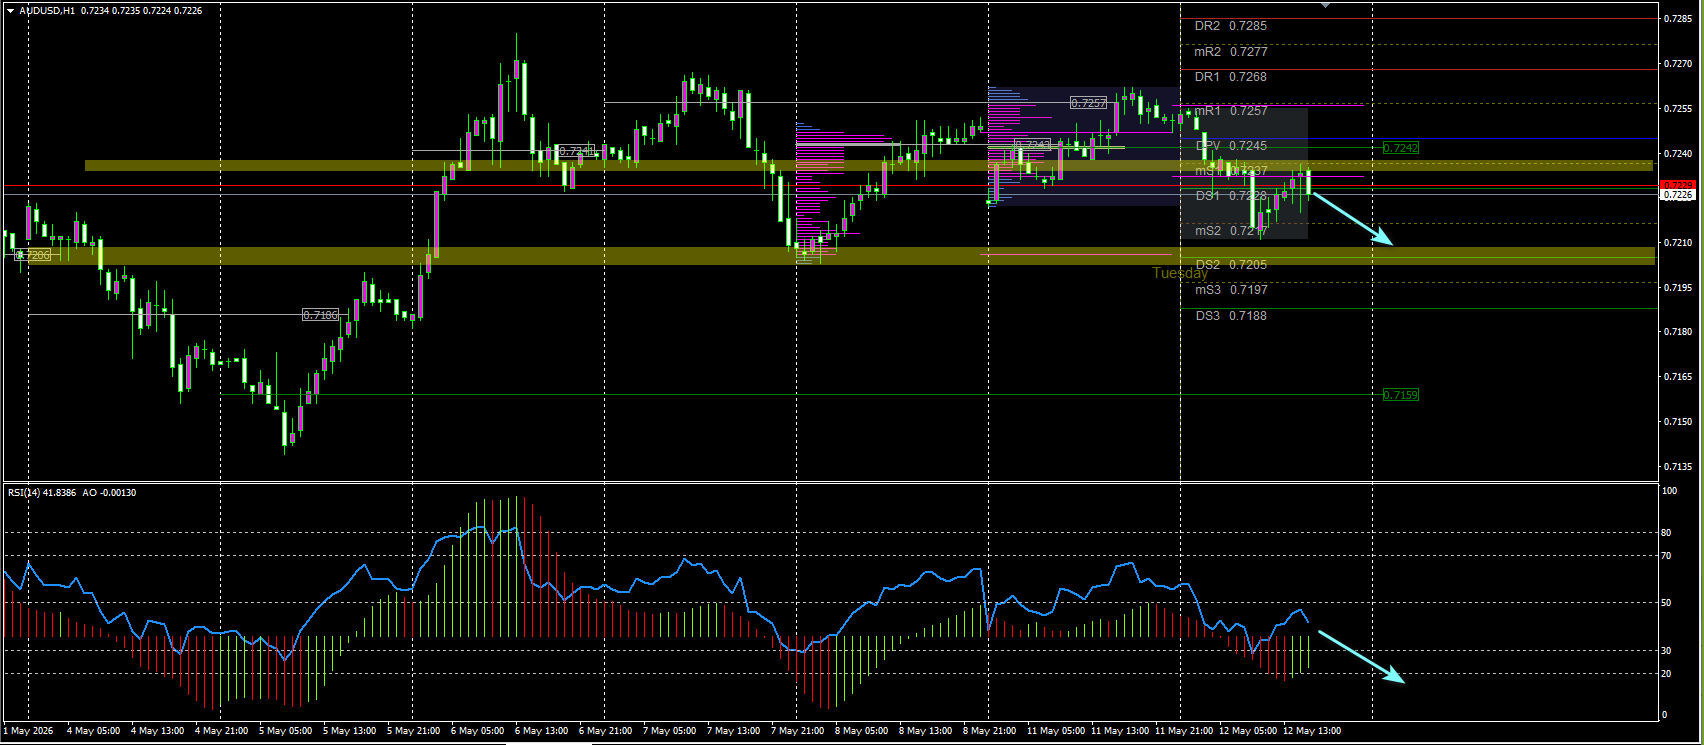This screenshot has width=1704, height=745.
Task: Select the mS3 0.7197 pivot label
Action: [1230, 290]
